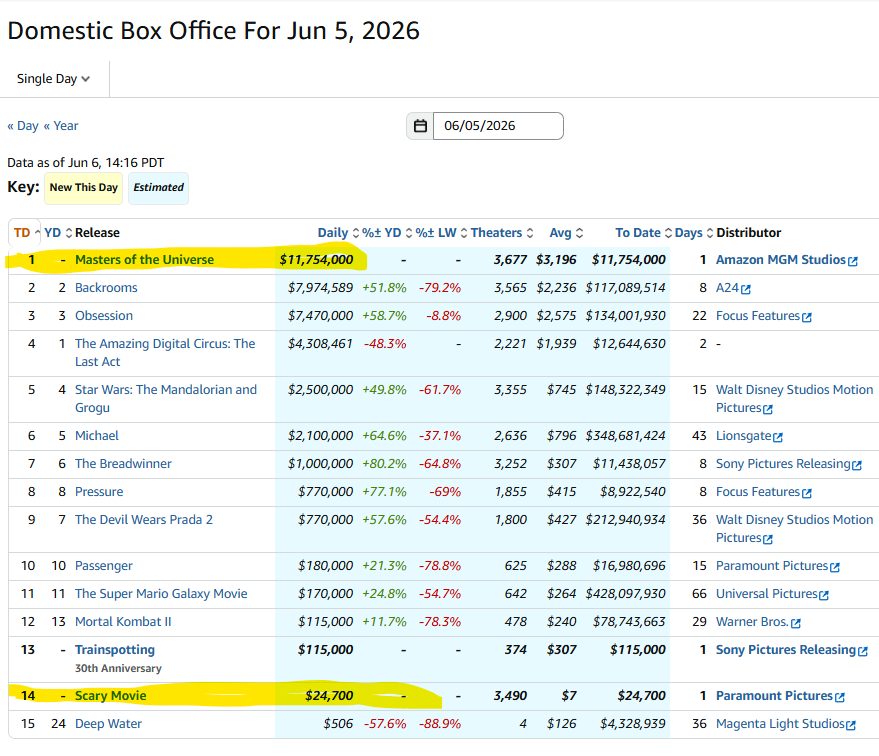Click external link icon beside Magenta Light Studios
The height and width of the screenshot is (756, 879).
[x=850, y=725]
